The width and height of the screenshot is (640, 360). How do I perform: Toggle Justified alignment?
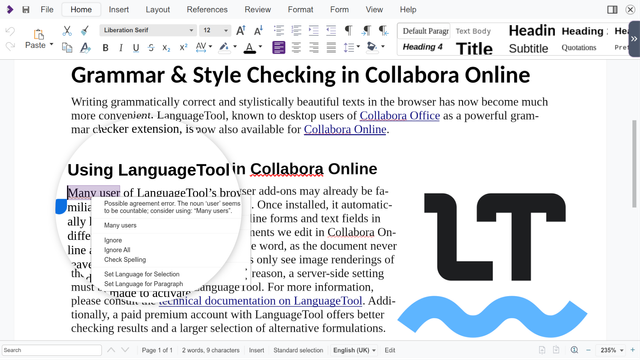(331, 48)
